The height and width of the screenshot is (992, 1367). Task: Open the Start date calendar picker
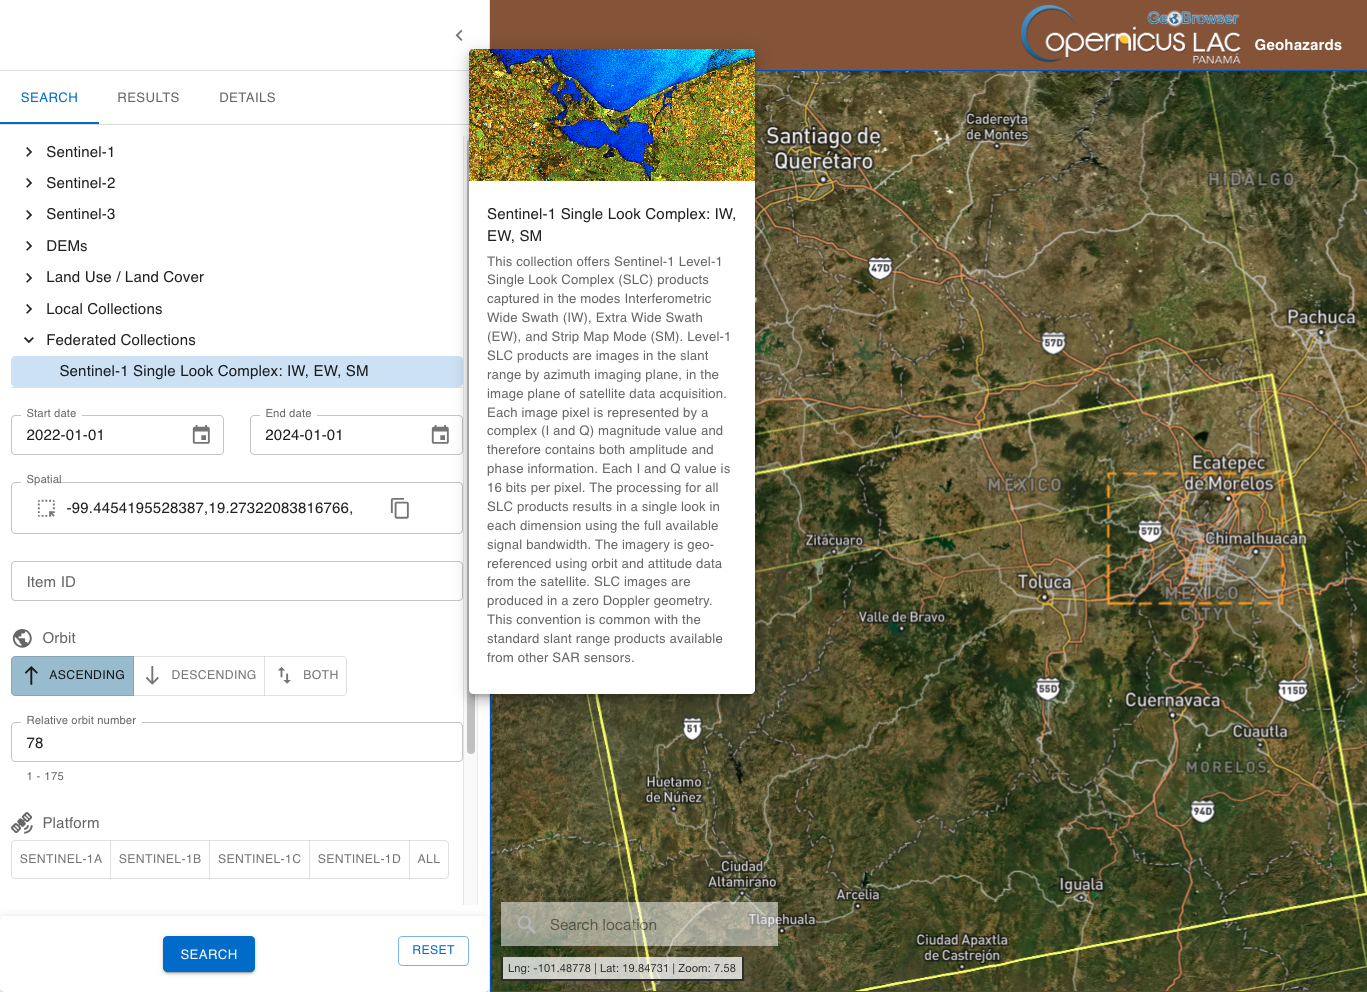tap(201, 435)
